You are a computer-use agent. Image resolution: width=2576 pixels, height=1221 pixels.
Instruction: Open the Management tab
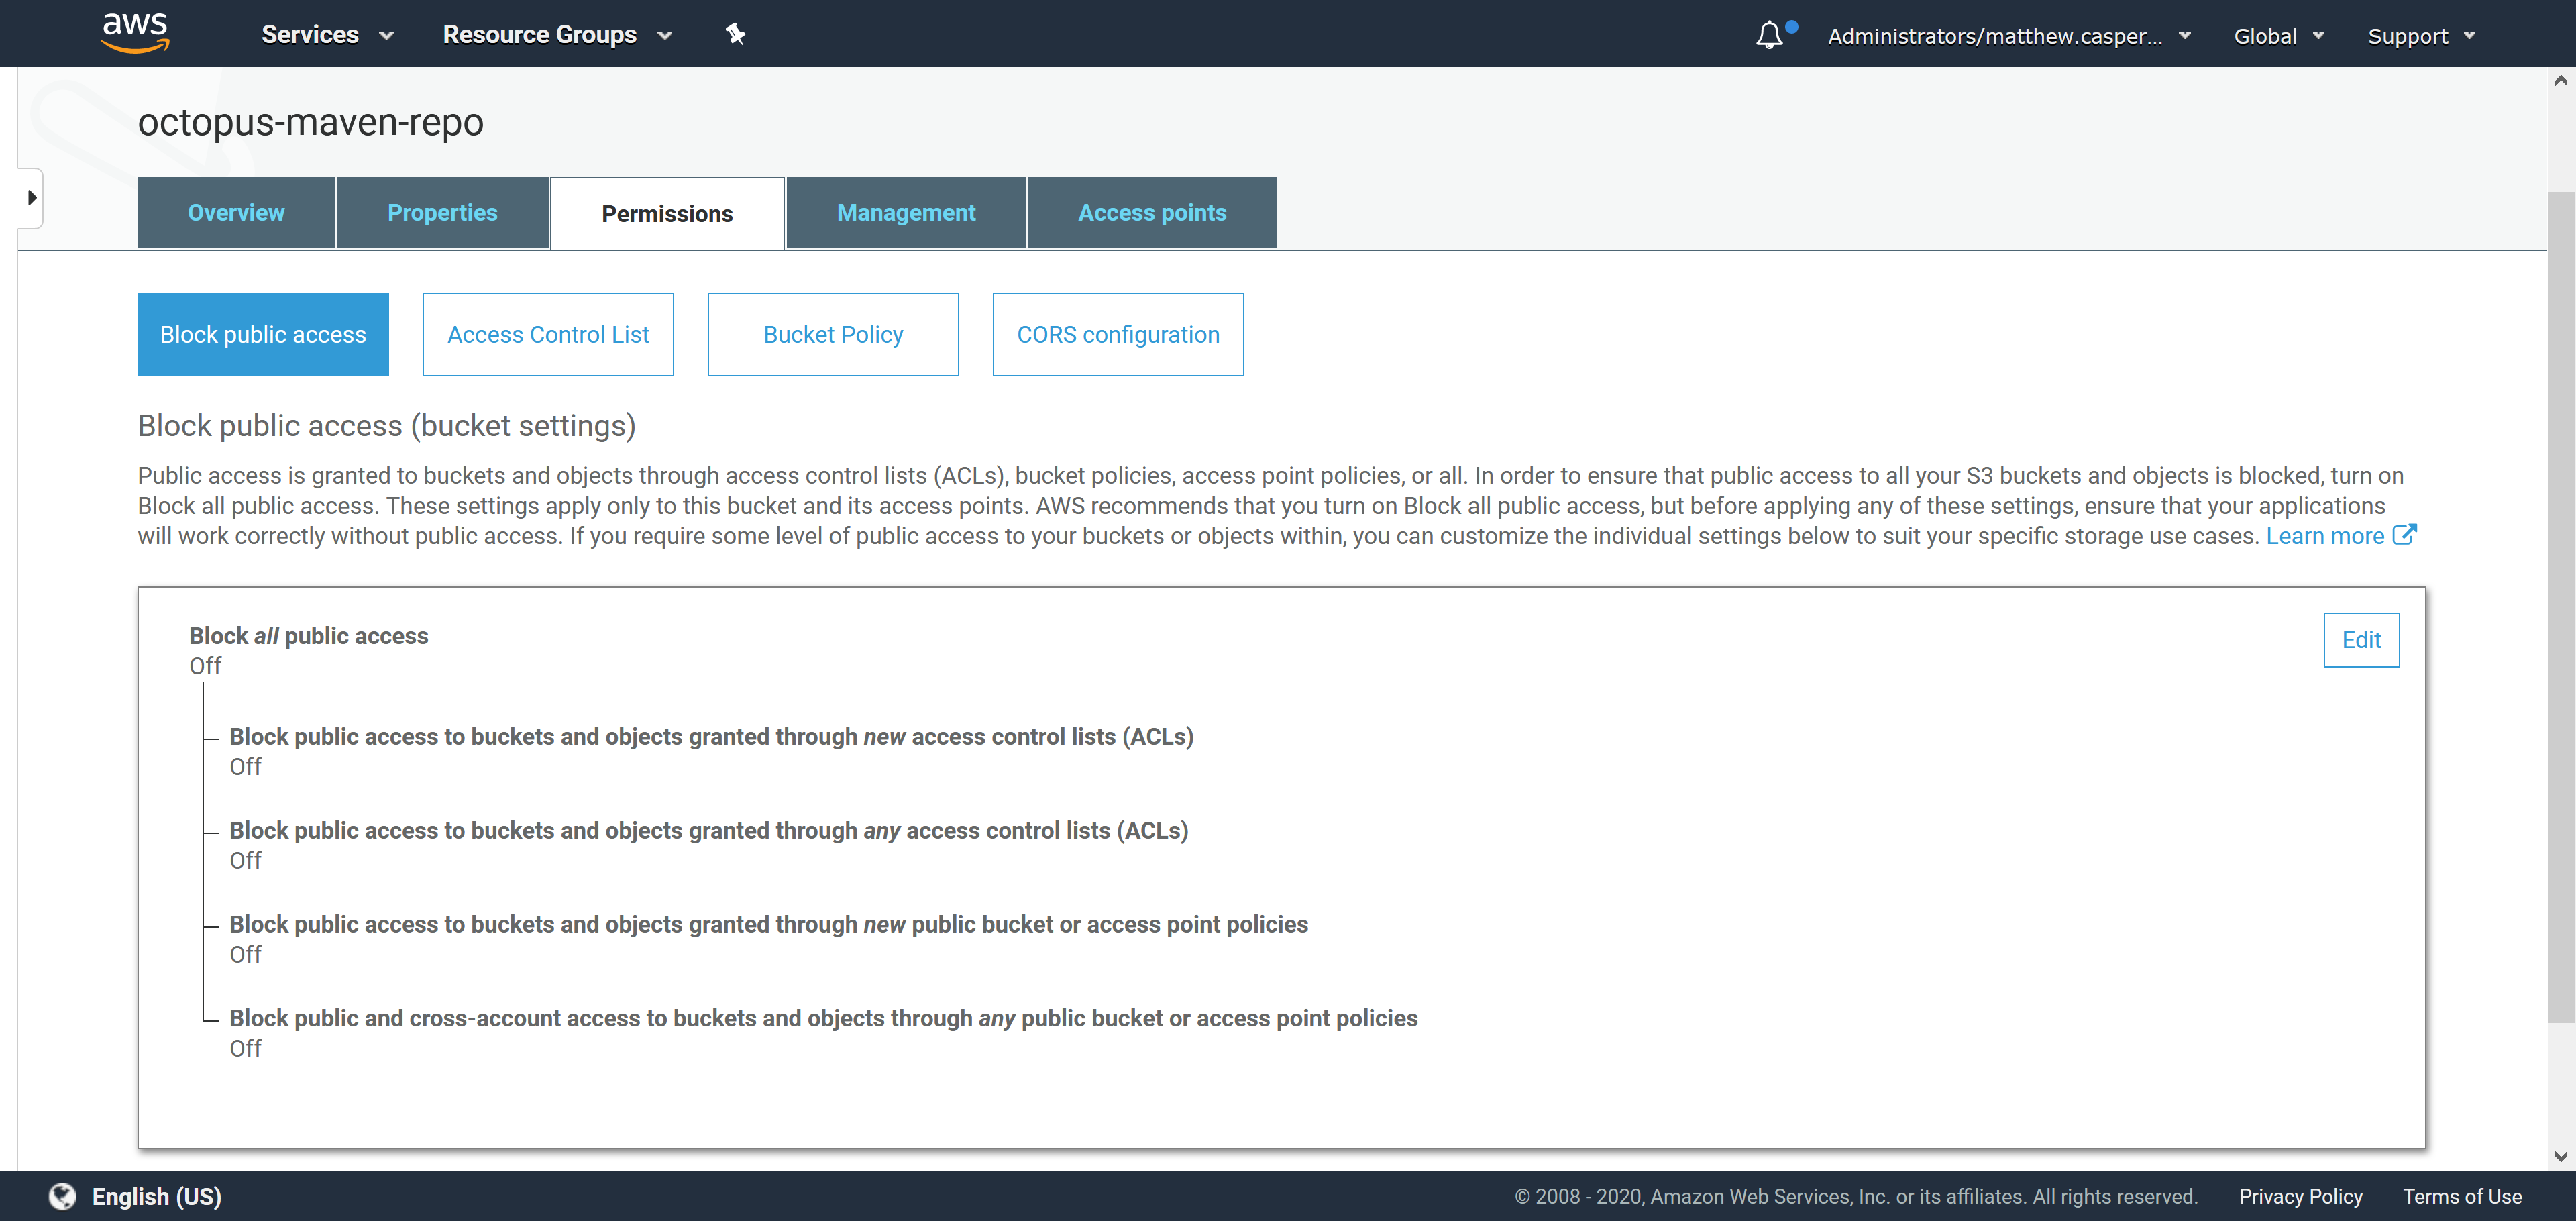pyautogui.click(x=905, y=212)
